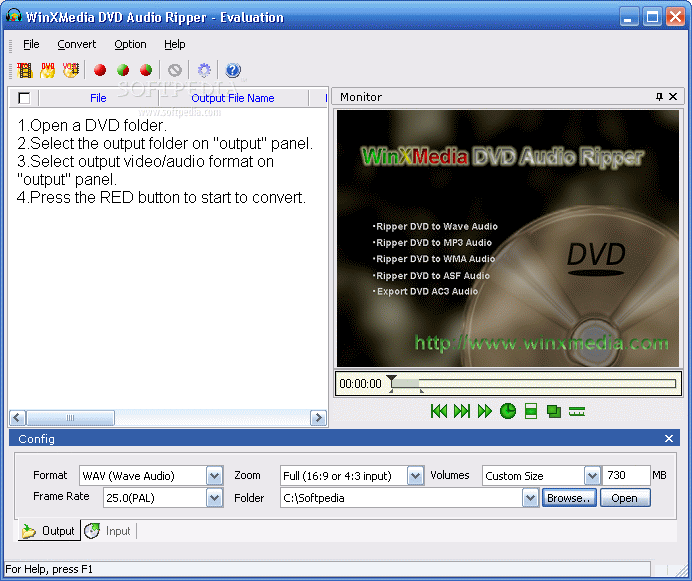Click the Open folder button
The image size is (692, 581).
tap(625, 498)
